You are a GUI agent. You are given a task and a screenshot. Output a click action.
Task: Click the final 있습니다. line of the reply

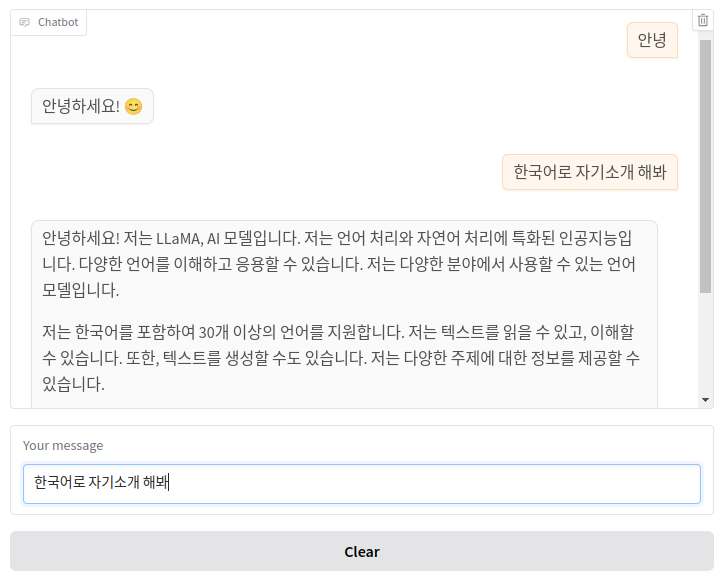[x=73, y=384]
